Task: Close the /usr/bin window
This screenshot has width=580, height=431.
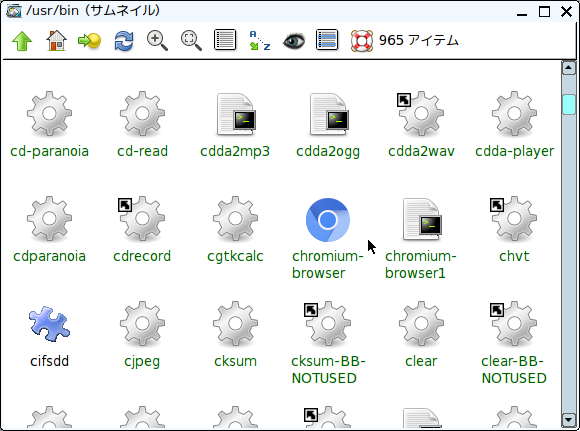Action: 566,12
